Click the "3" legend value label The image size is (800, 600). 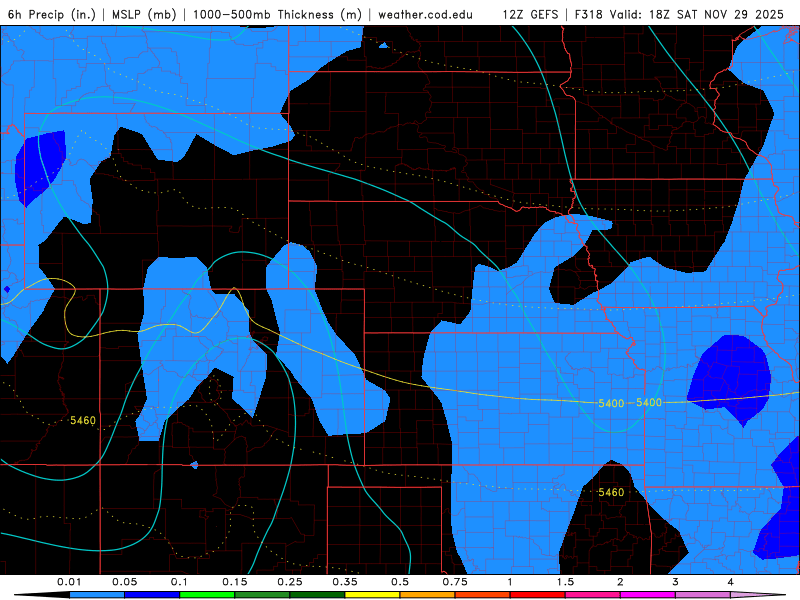coord(676,582)
